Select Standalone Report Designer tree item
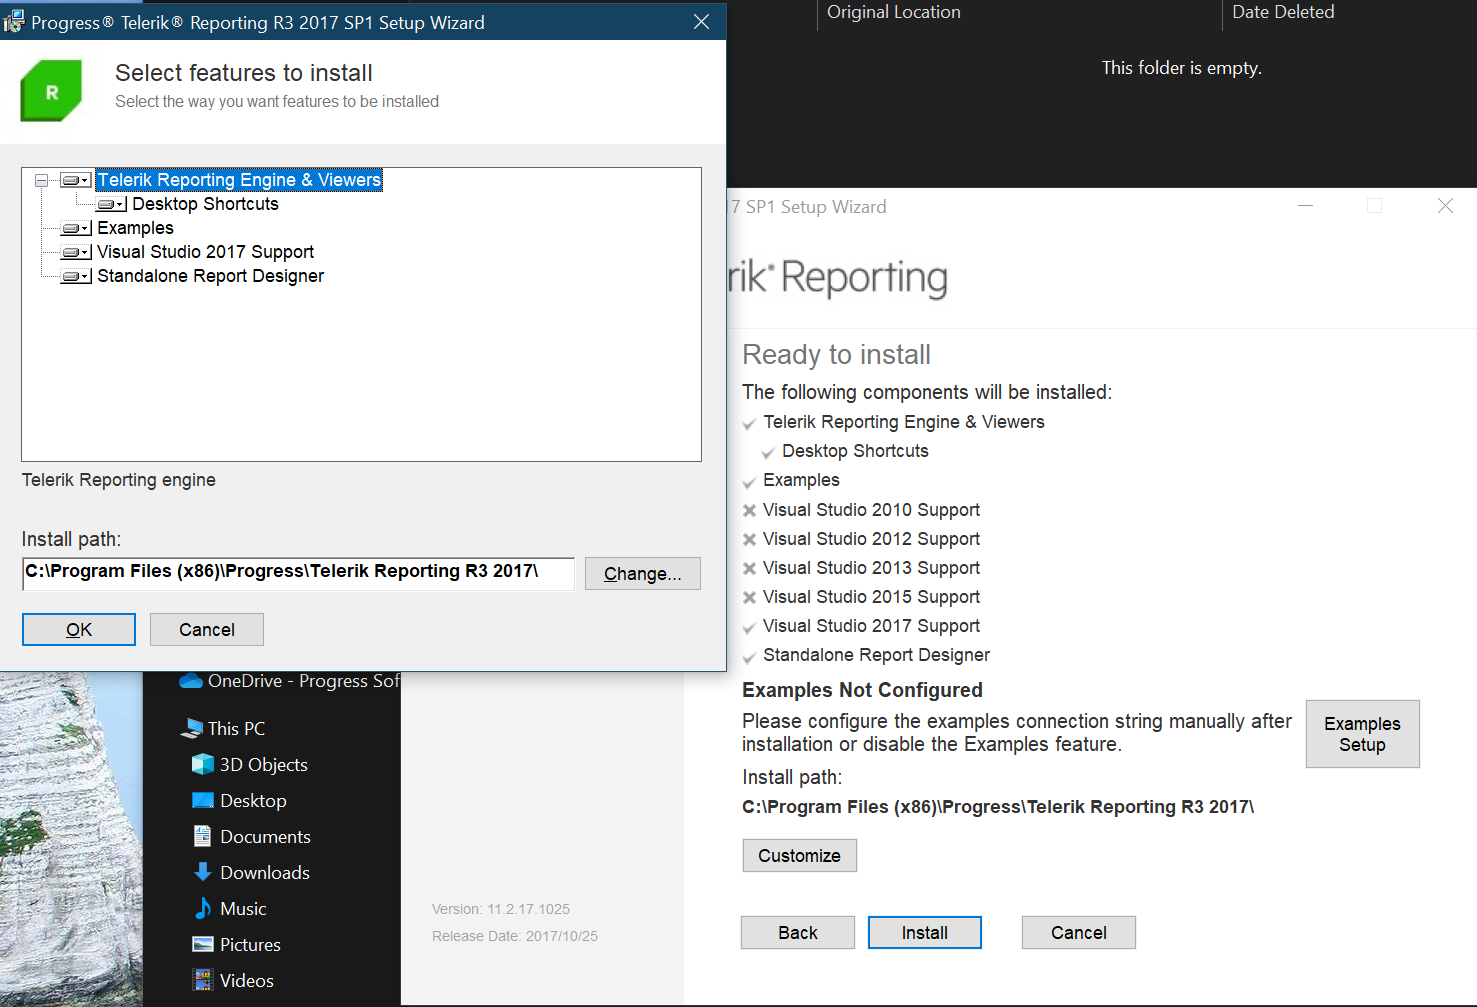Screen dimensions: 1477x1007 (210, 276)
